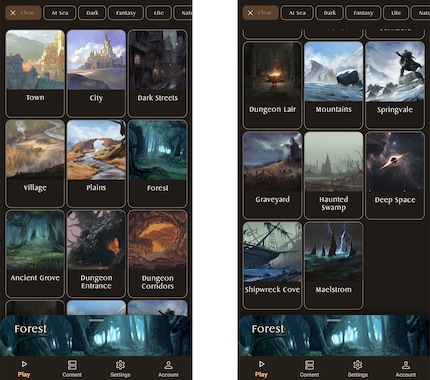Choose the Dungeon Corridors soundscape card
The height and width of the screenshot is (380, 430).
coord(157,253)
